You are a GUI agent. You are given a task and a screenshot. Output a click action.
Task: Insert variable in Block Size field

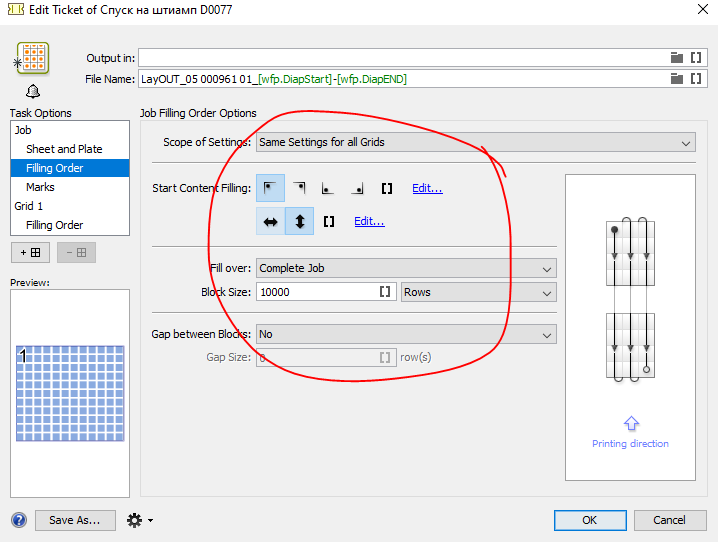click(x=385, y=292)
